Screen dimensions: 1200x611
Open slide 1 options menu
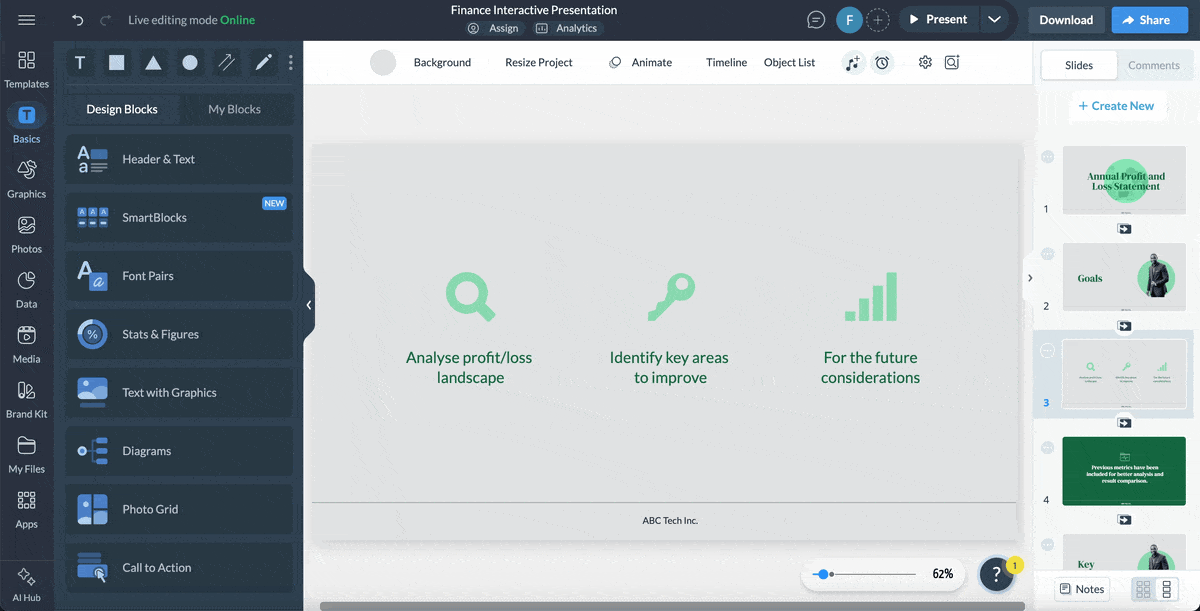(1047, 157)
